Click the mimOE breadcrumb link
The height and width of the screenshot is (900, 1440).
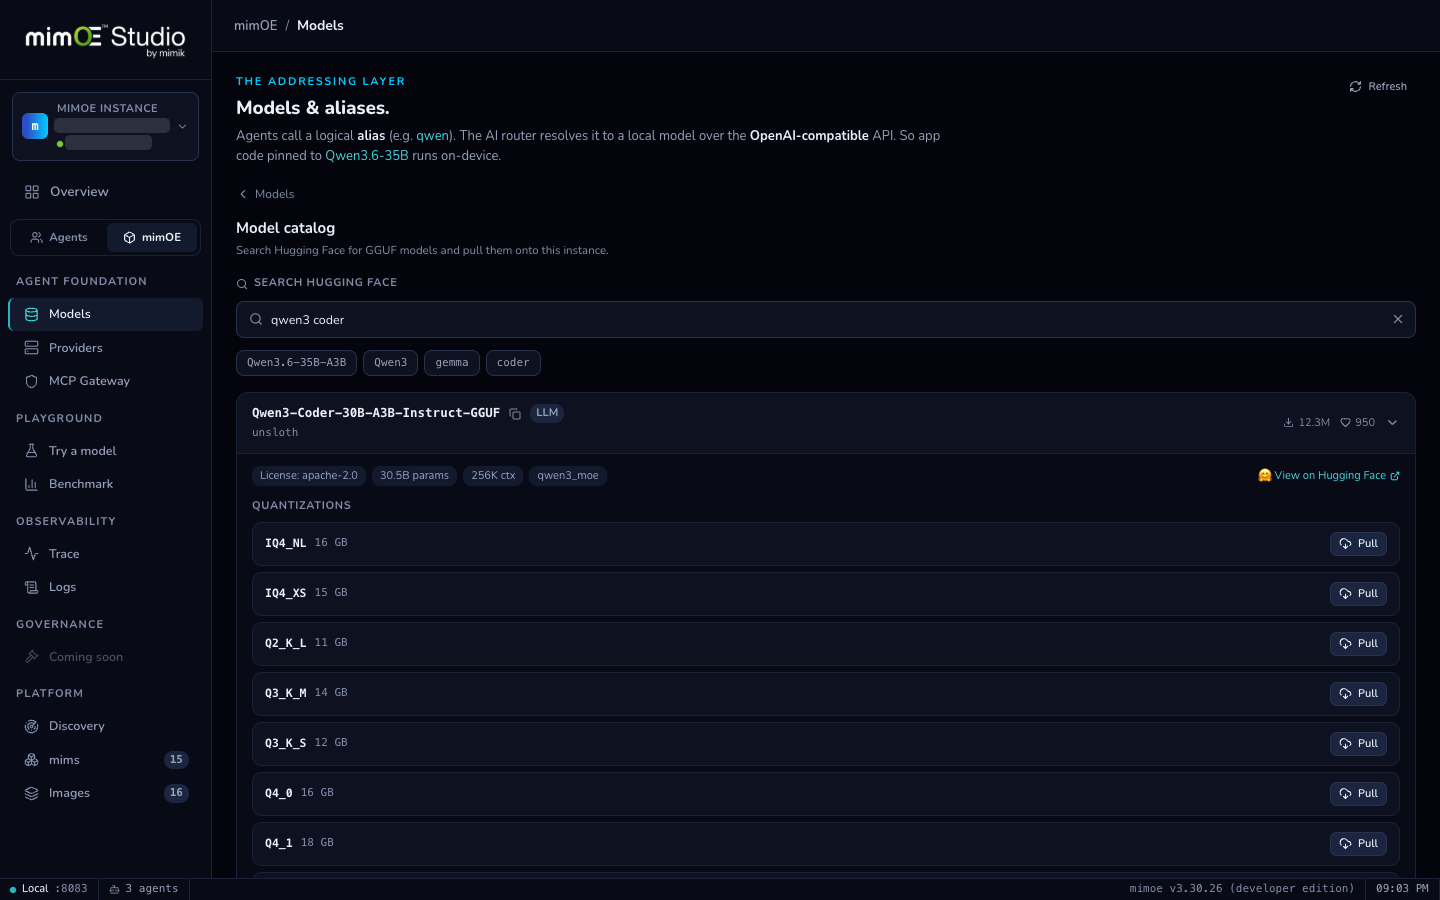point(256,26)
